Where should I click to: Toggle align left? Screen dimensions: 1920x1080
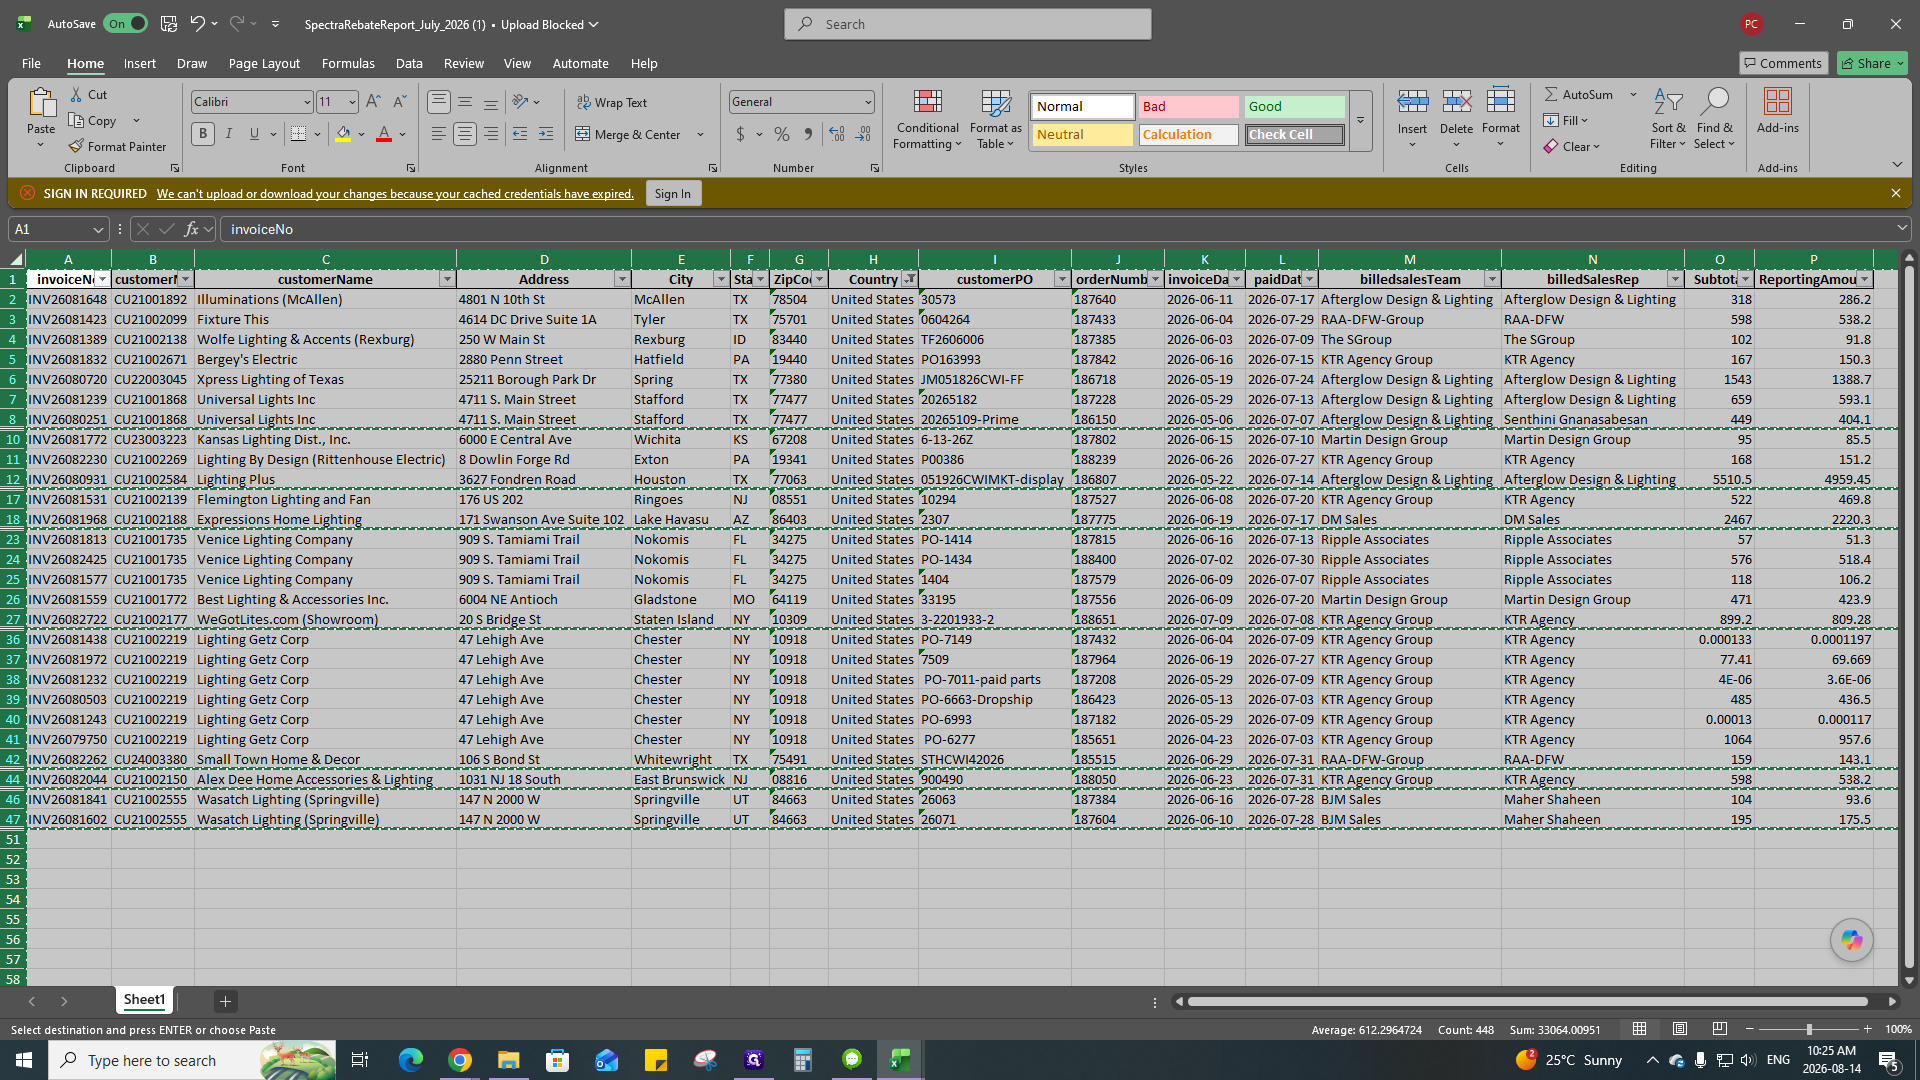[x=438, y=134]
